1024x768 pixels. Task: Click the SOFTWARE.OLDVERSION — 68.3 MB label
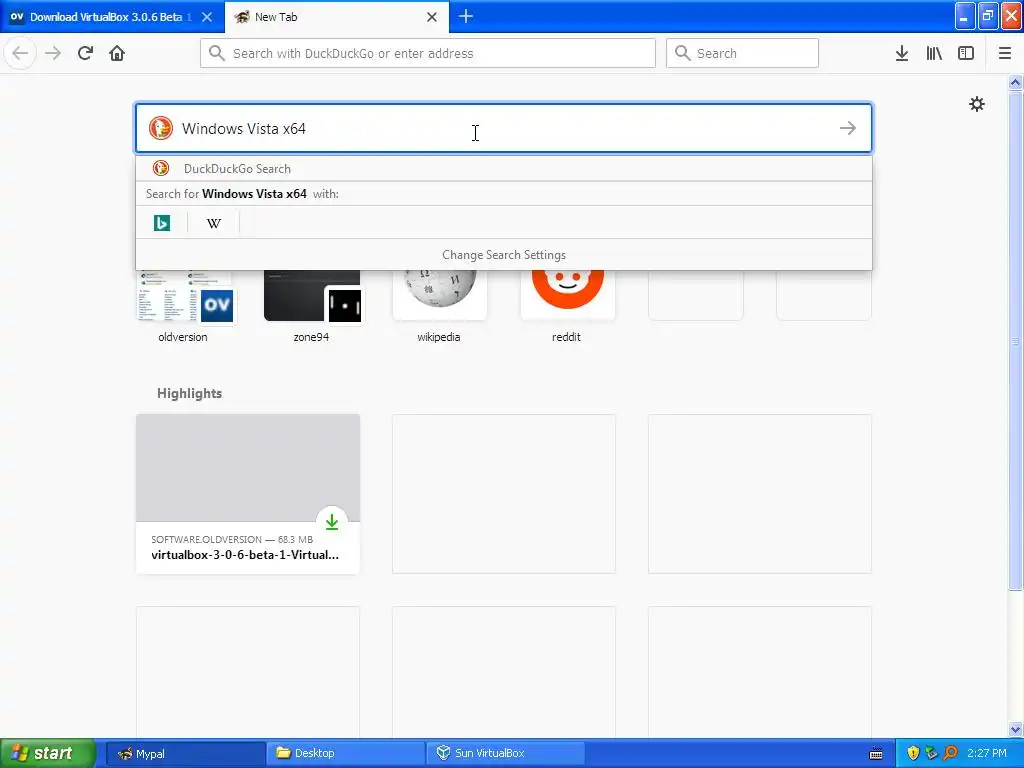[x=232, y=539]
